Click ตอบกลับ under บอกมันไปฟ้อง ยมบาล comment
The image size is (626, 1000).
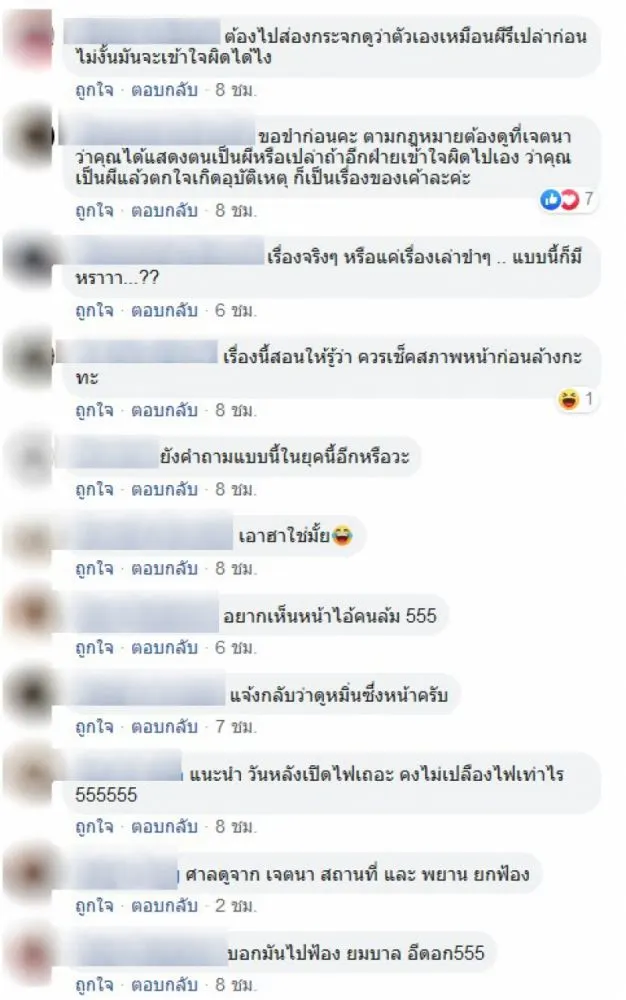click(x=164, y=985)
